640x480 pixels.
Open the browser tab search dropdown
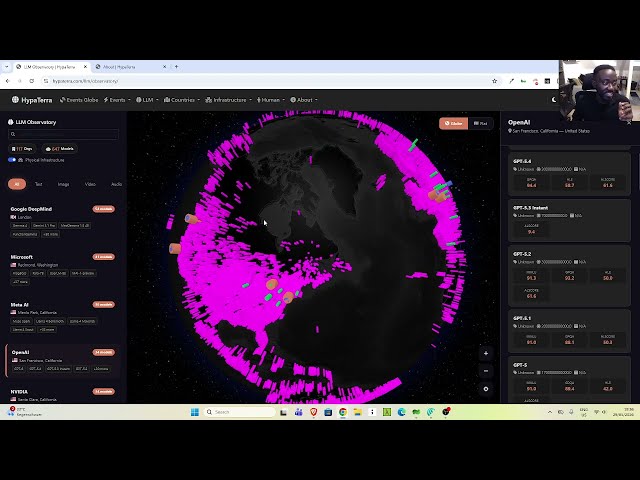pos(6,67)
